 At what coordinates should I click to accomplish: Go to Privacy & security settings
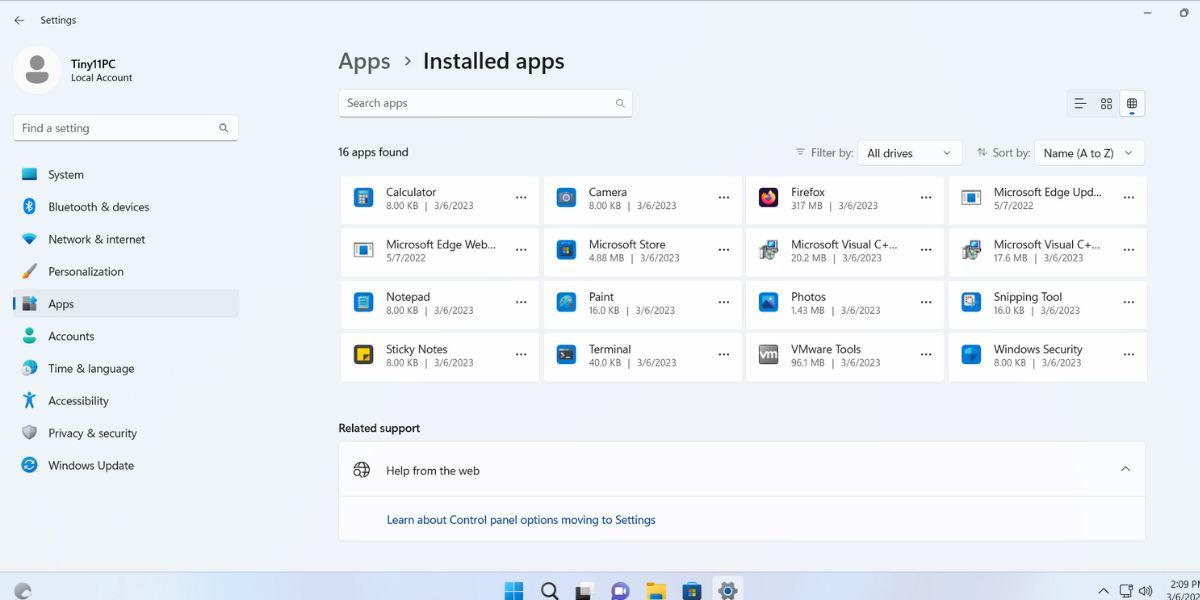click(126, 433)
